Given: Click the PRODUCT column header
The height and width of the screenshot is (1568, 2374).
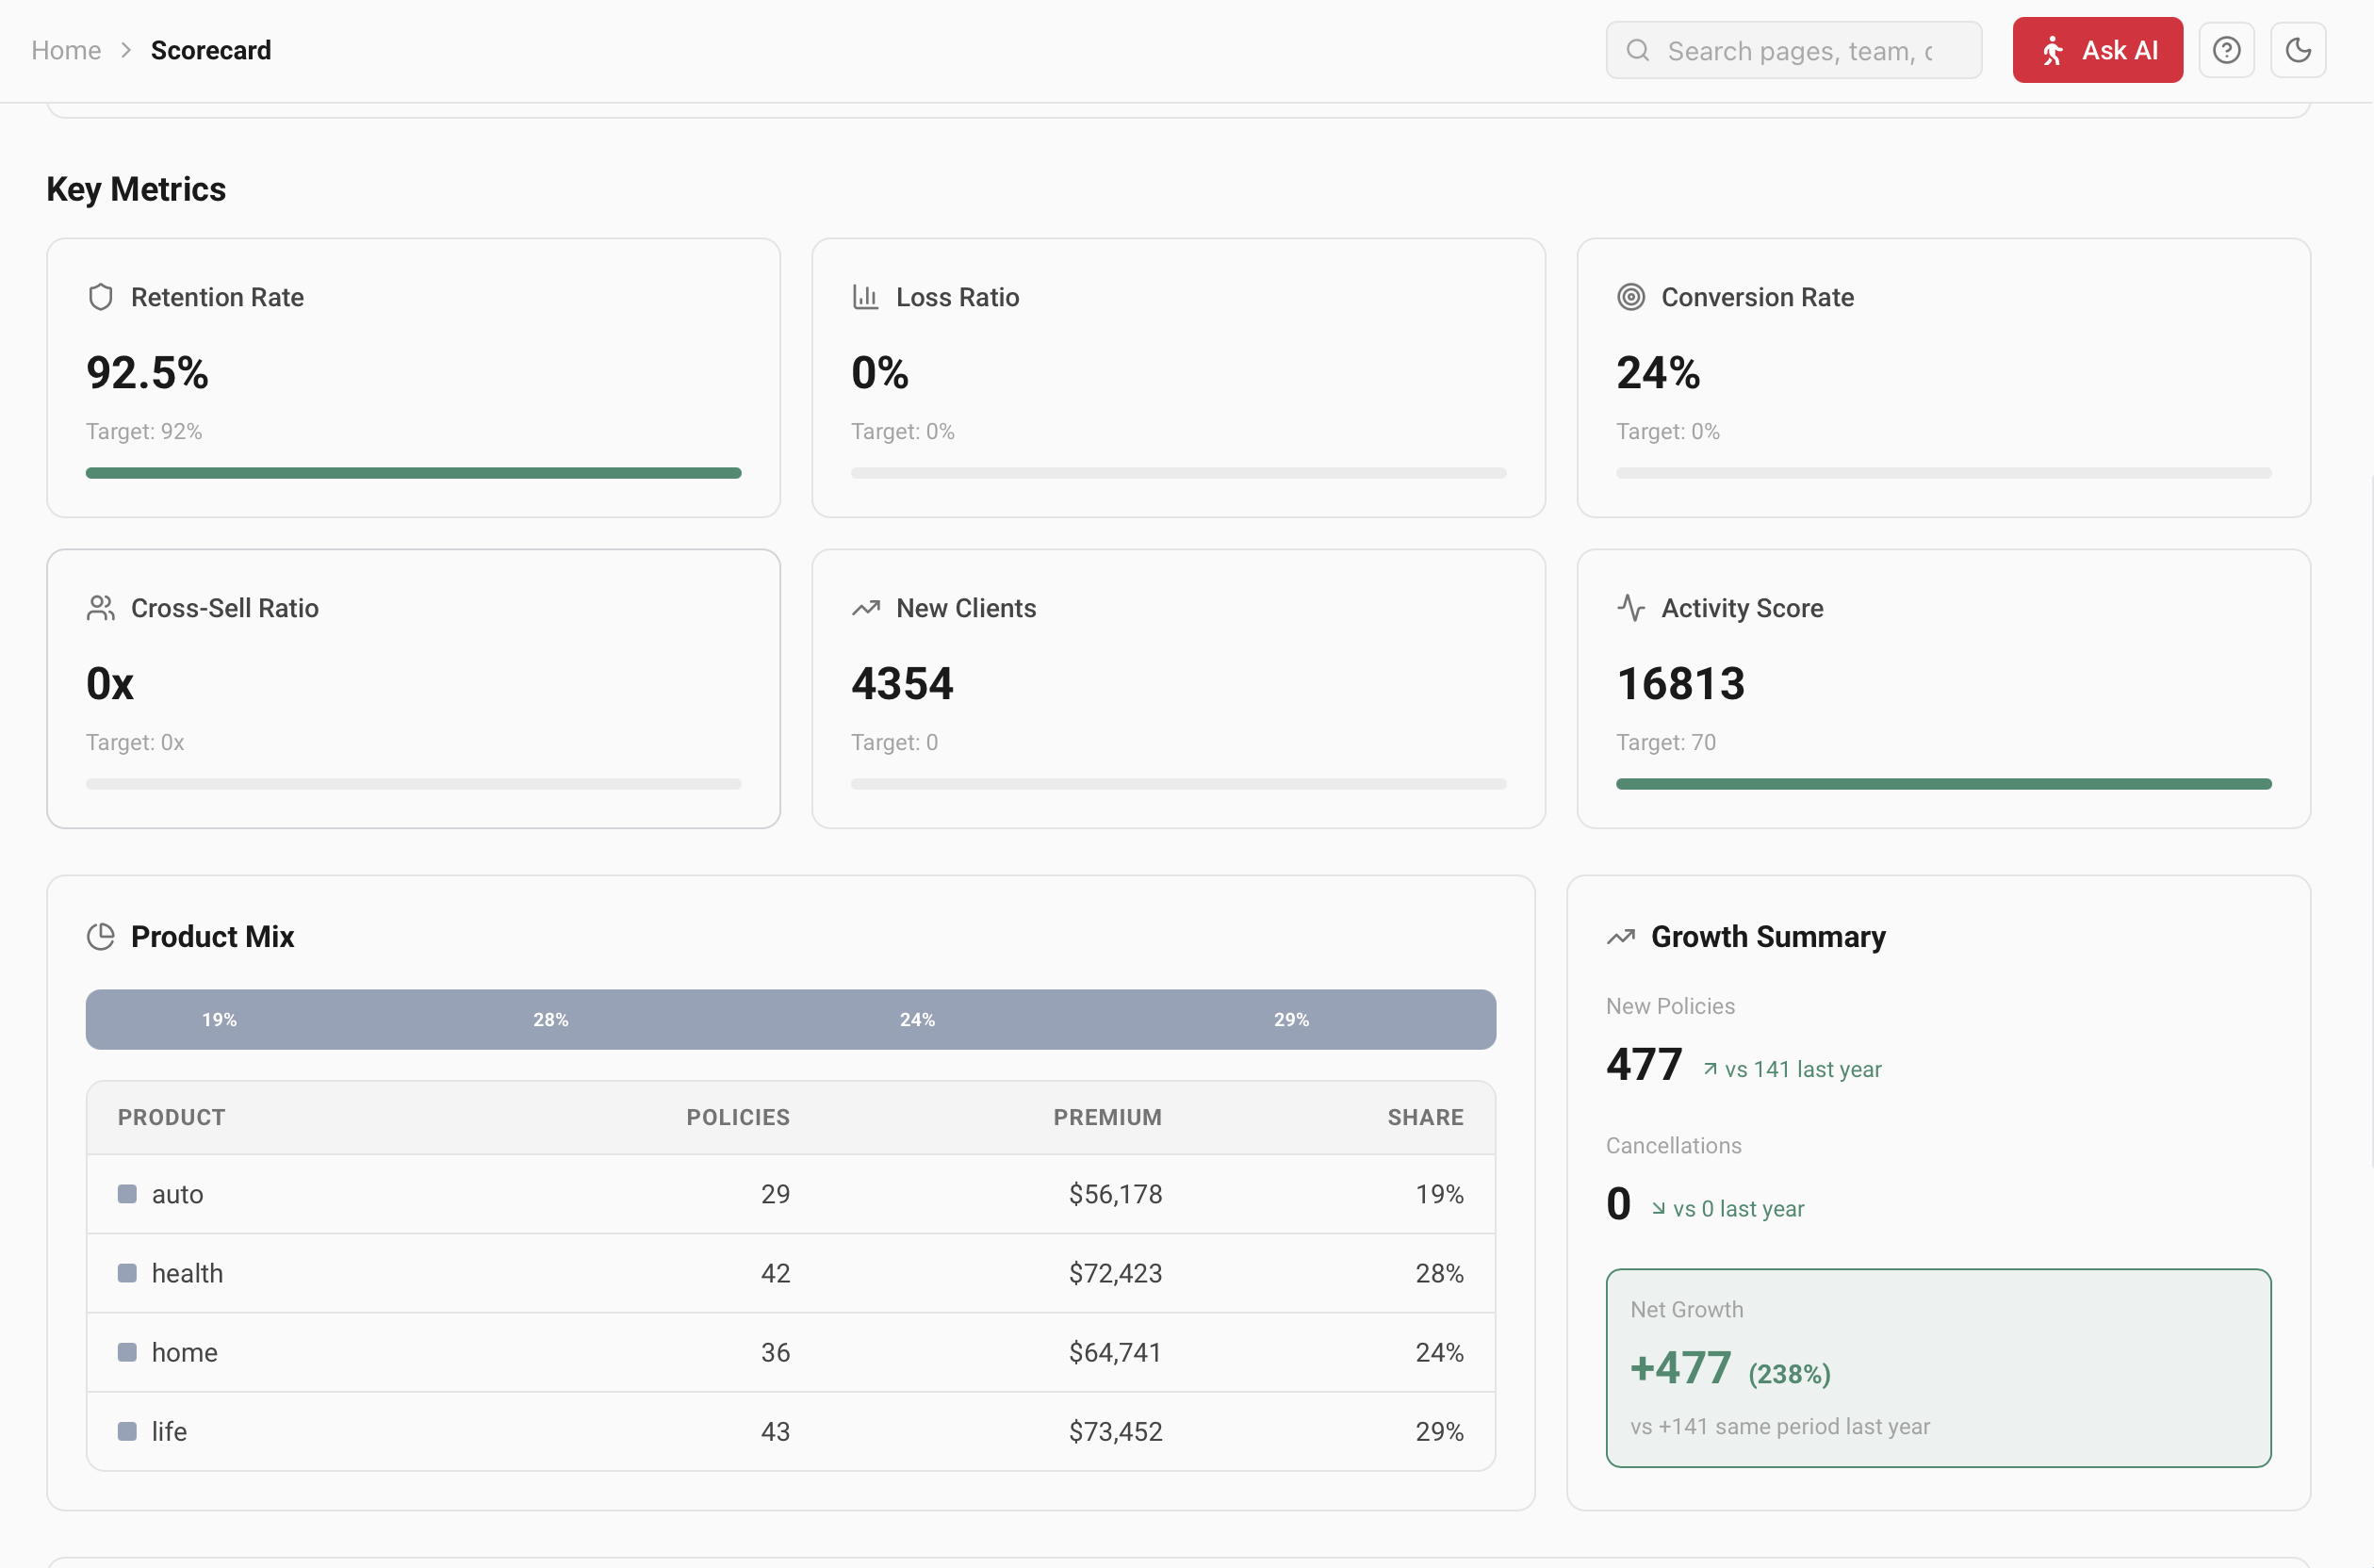Looking at the screenshot, I should tap(172, 1117).
